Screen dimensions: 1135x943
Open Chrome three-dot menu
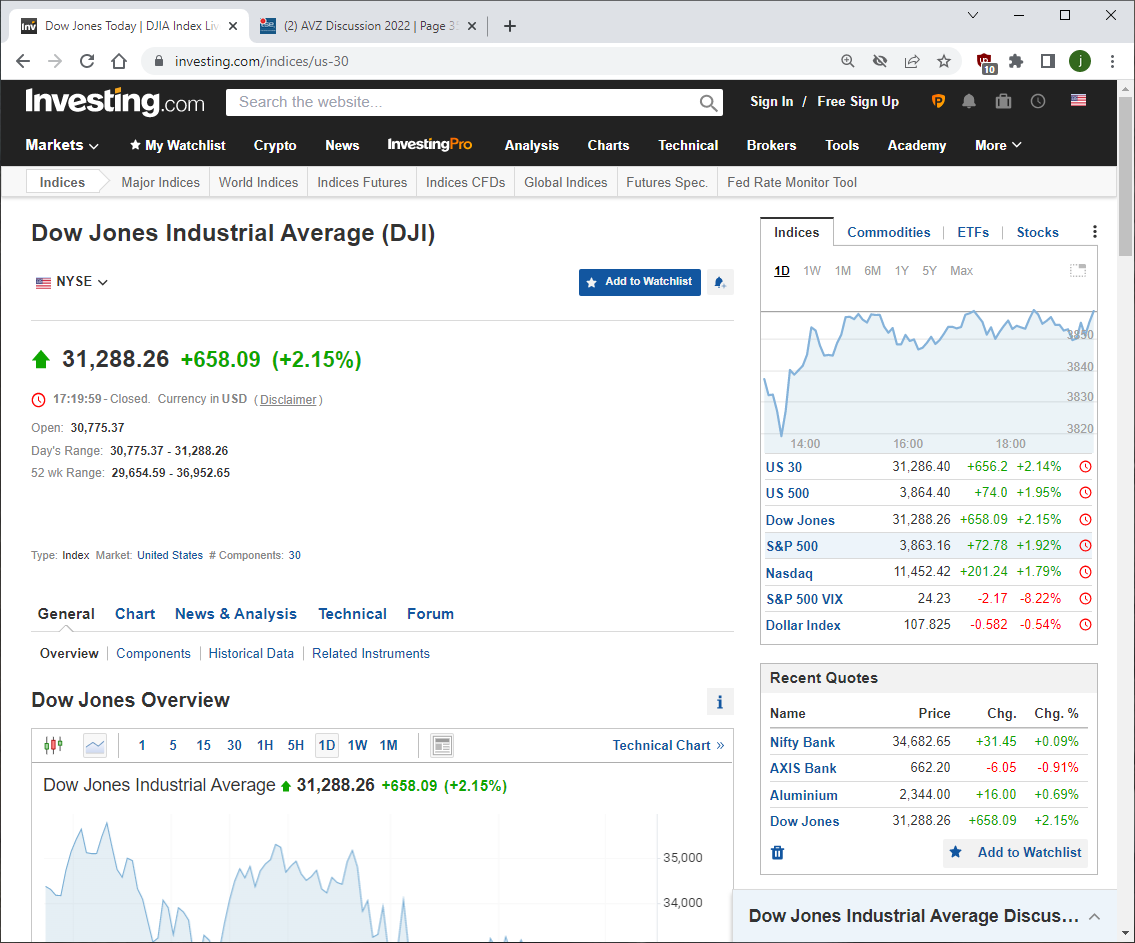[x=1113, y=62]
